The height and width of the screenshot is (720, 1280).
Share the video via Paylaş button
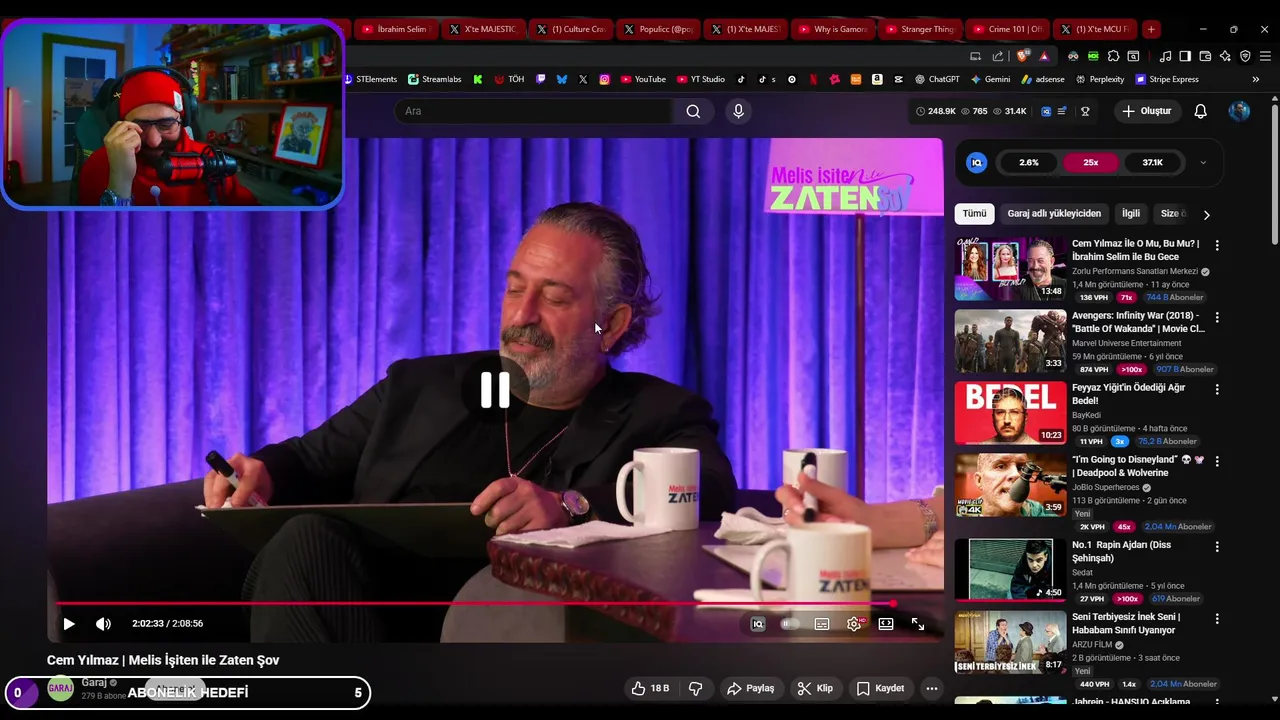(751, 688)
